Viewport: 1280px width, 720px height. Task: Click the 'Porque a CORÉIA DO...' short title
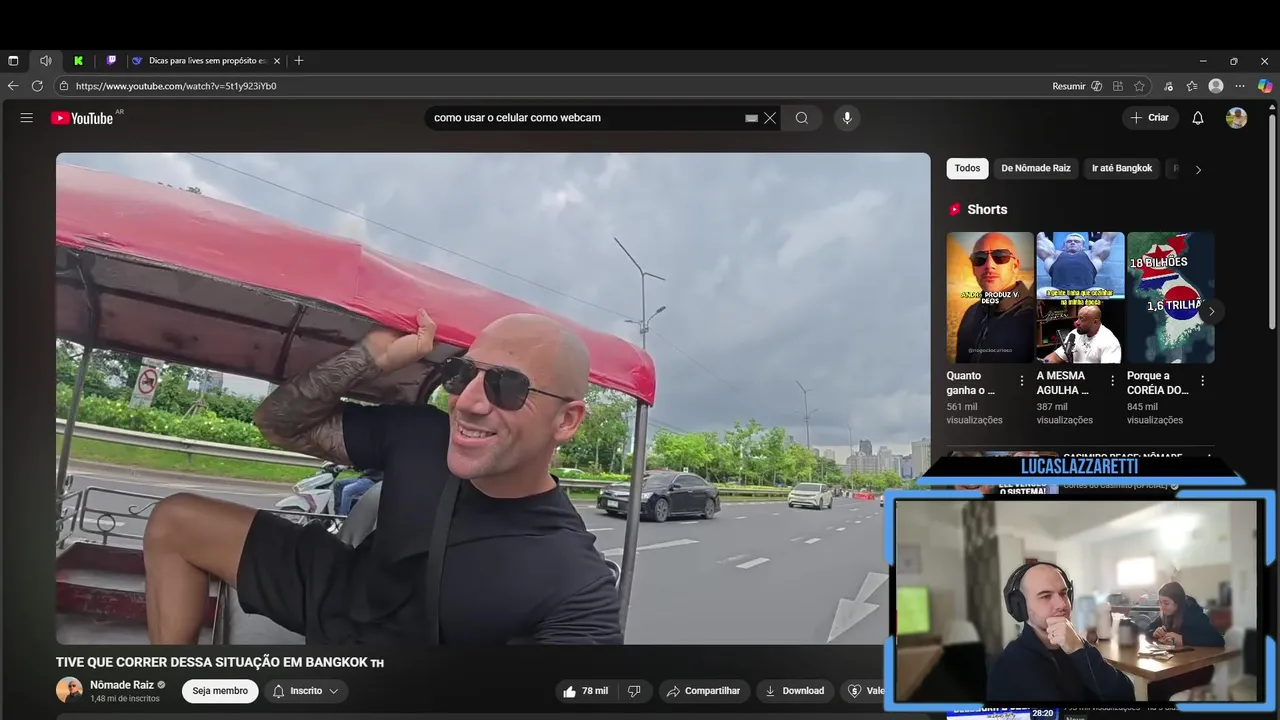tap(1158, 383)
